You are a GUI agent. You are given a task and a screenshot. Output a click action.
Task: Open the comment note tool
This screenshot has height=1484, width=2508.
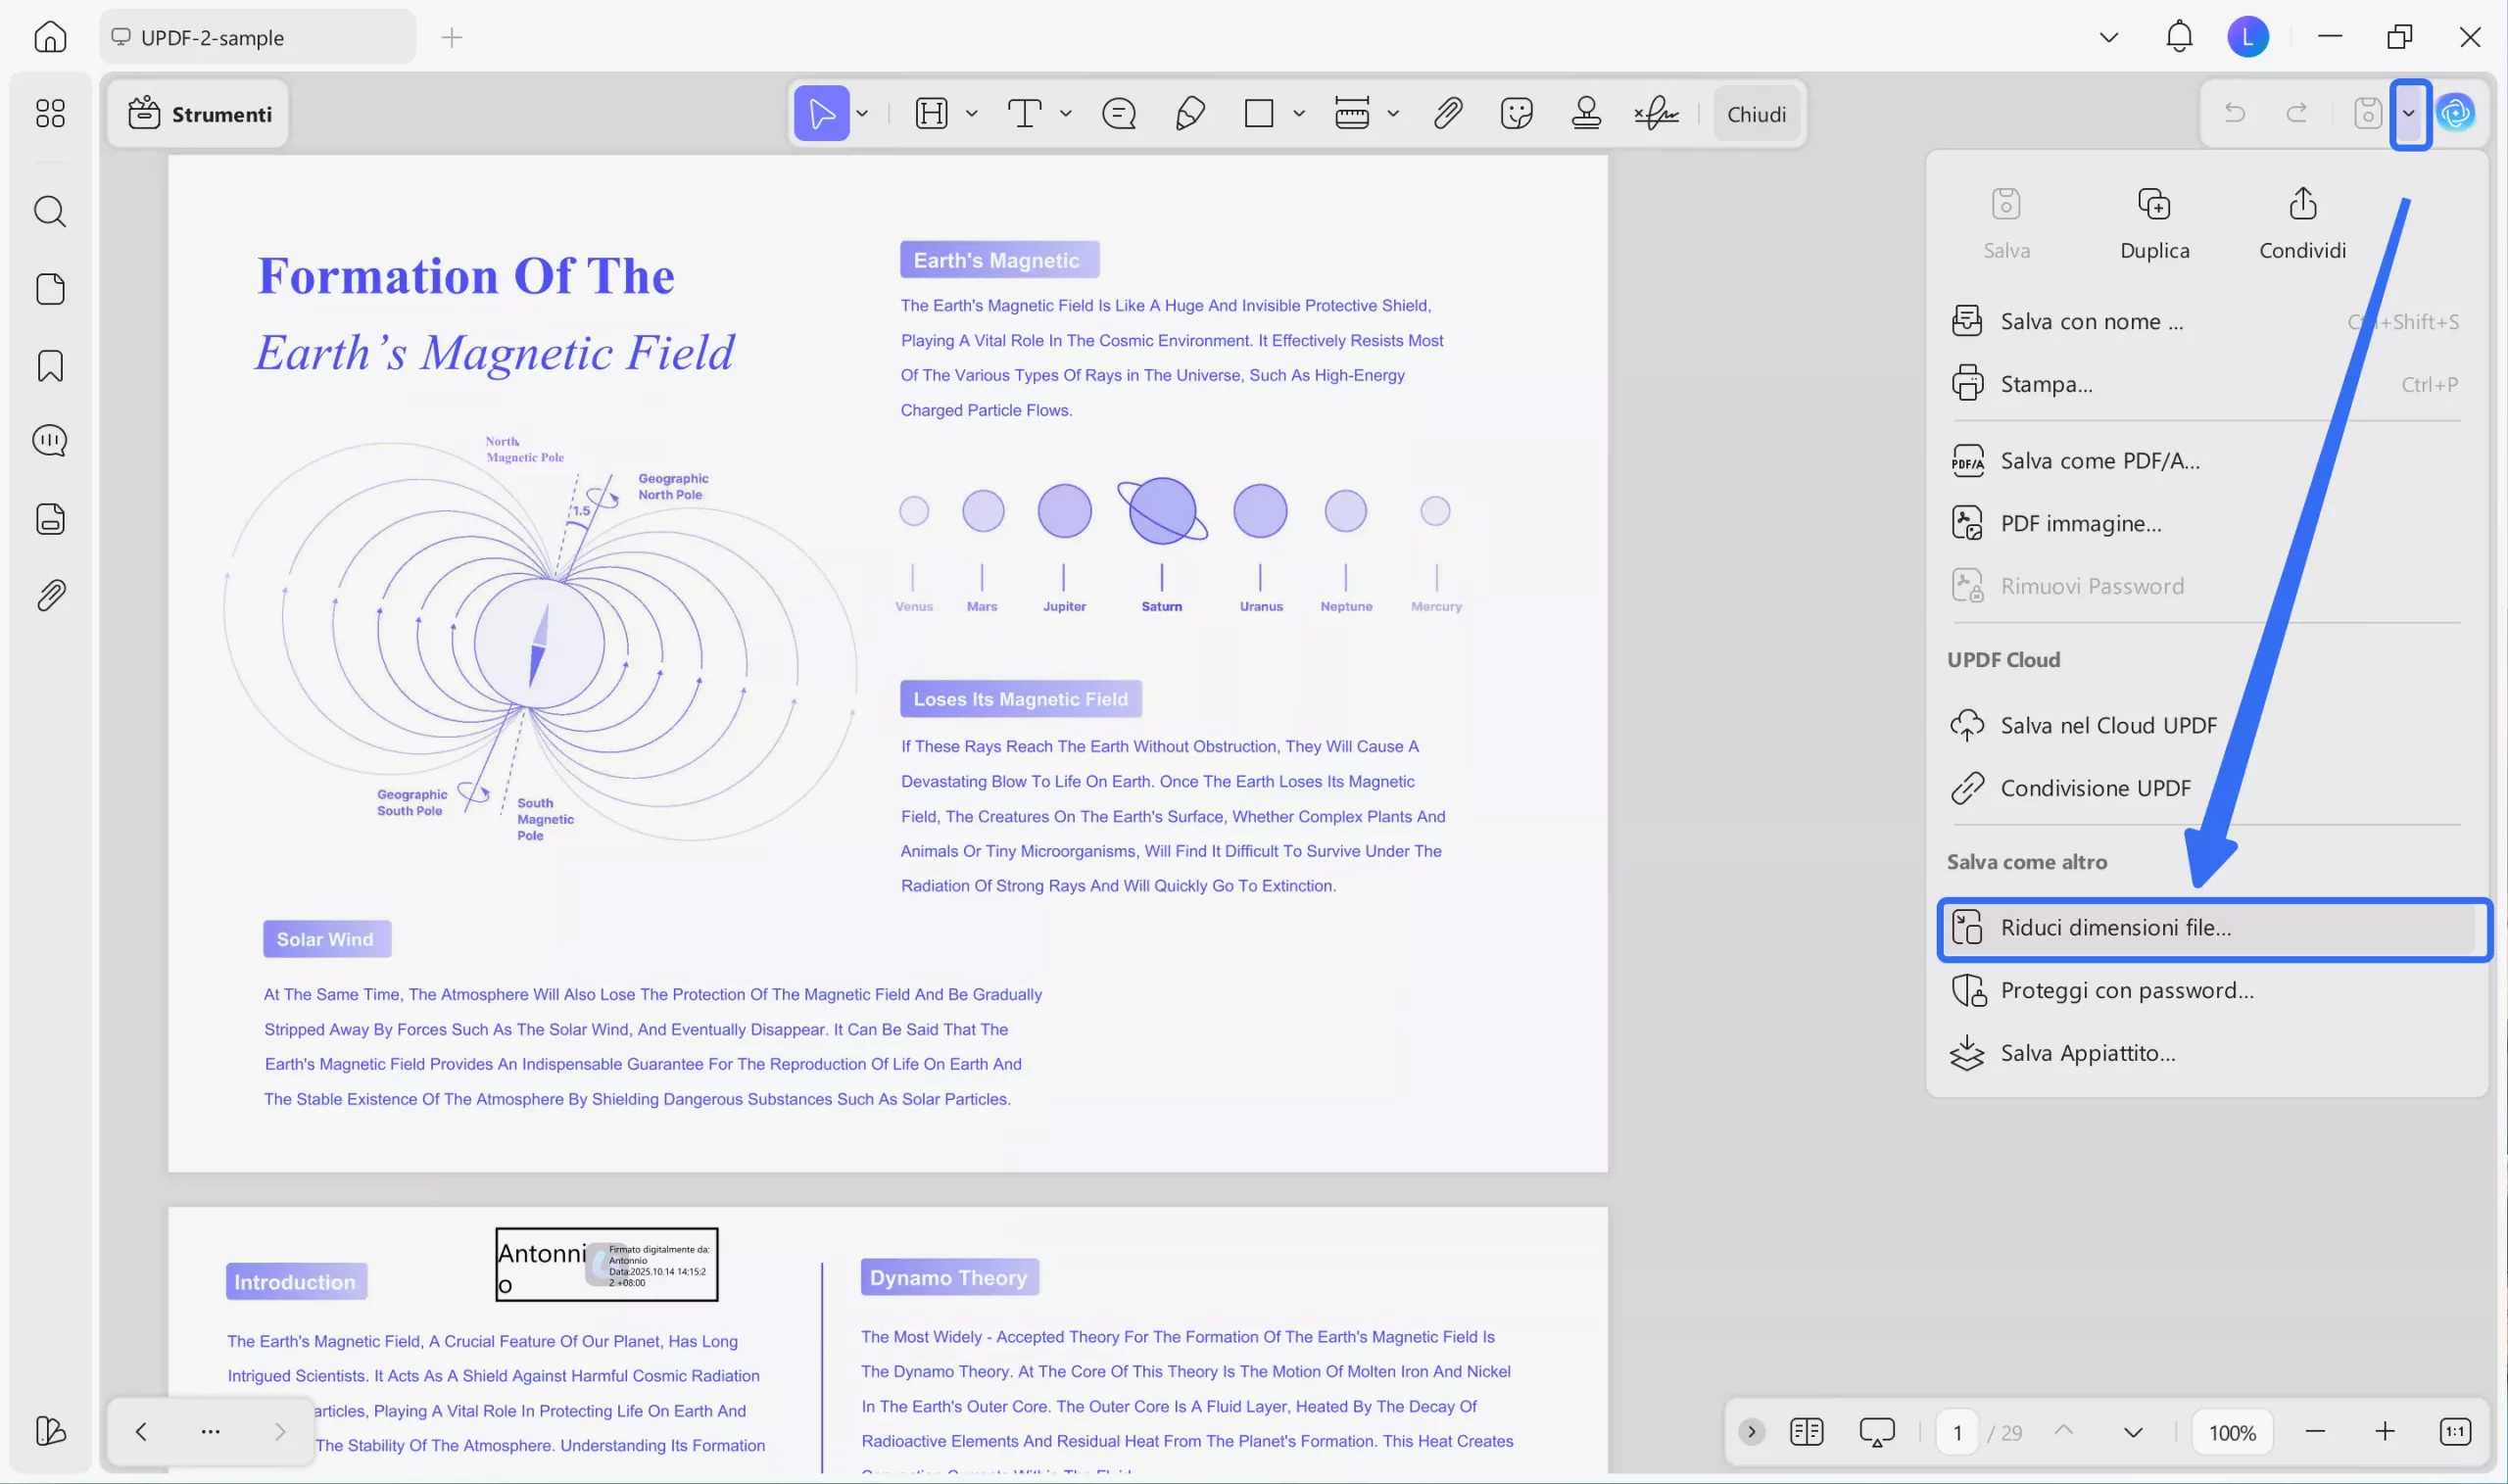click(1118, 114)
